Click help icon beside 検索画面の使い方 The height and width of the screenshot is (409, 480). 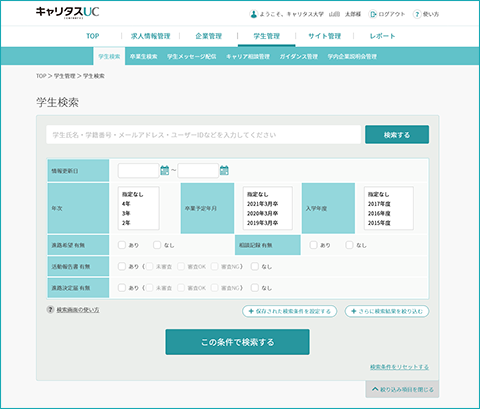coord(50,310)
